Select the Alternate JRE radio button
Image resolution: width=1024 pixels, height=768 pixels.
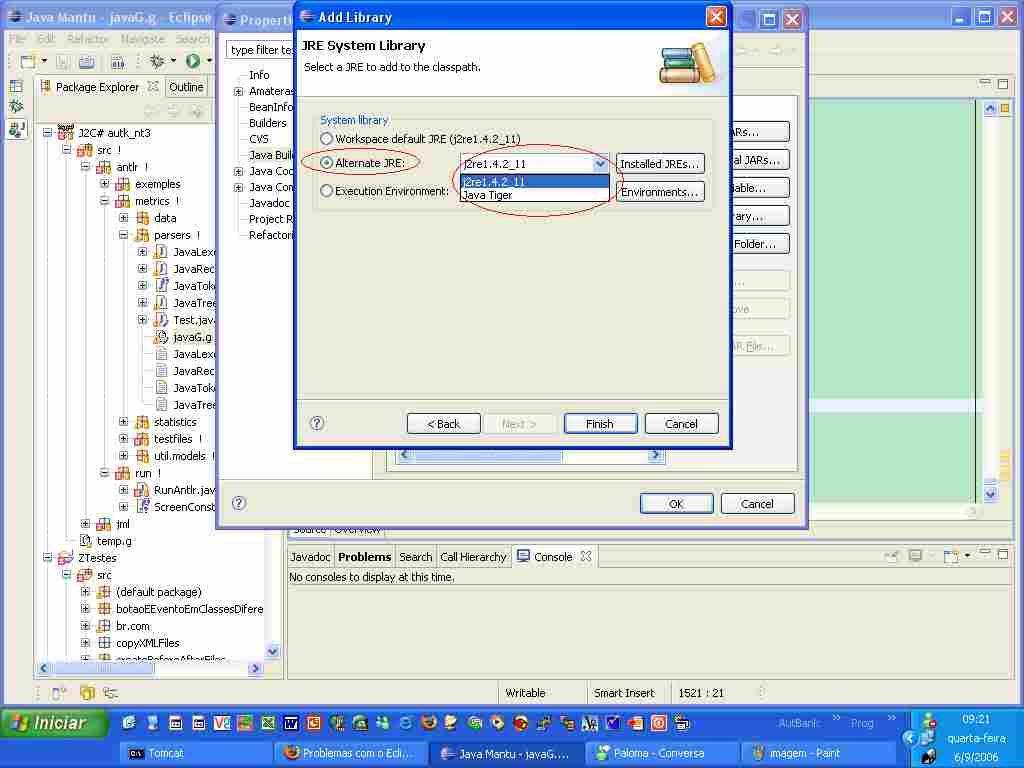click(326, 163)
